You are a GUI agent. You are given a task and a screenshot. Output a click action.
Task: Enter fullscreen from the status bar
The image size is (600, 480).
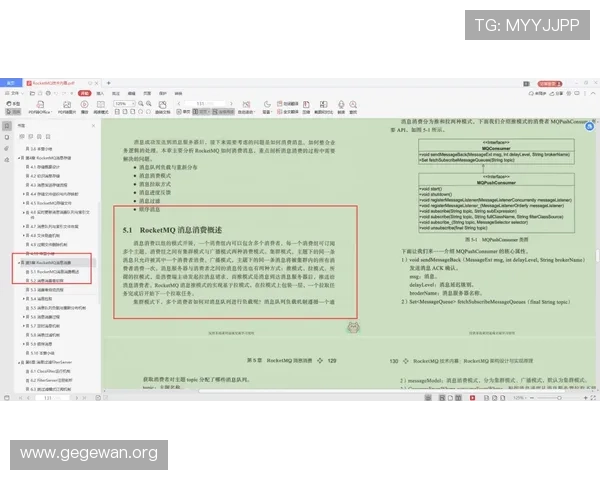(x=593, y=398)
